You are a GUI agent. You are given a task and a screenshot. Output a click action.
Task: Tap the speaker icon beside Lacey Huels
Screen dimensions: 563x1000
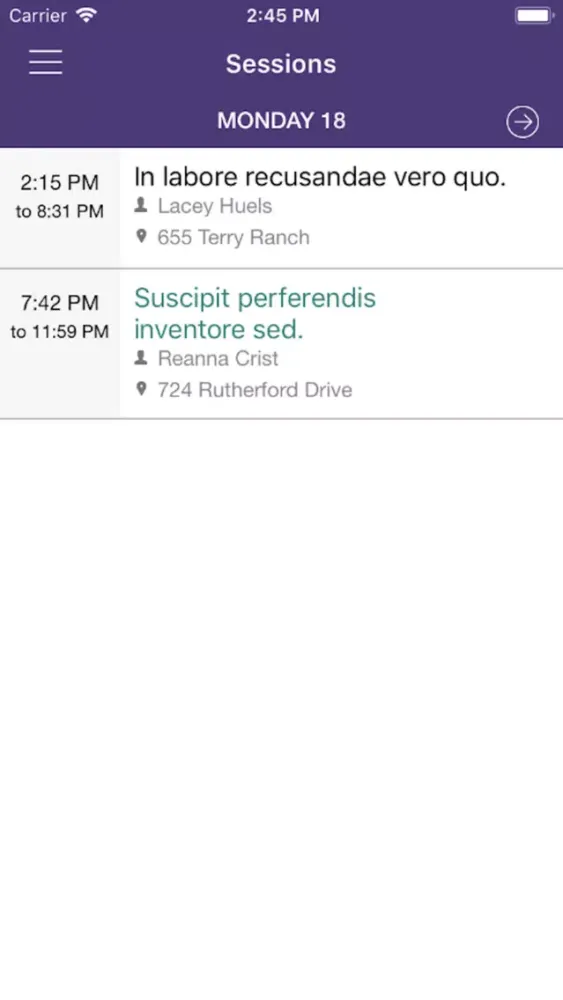point(141,205)
